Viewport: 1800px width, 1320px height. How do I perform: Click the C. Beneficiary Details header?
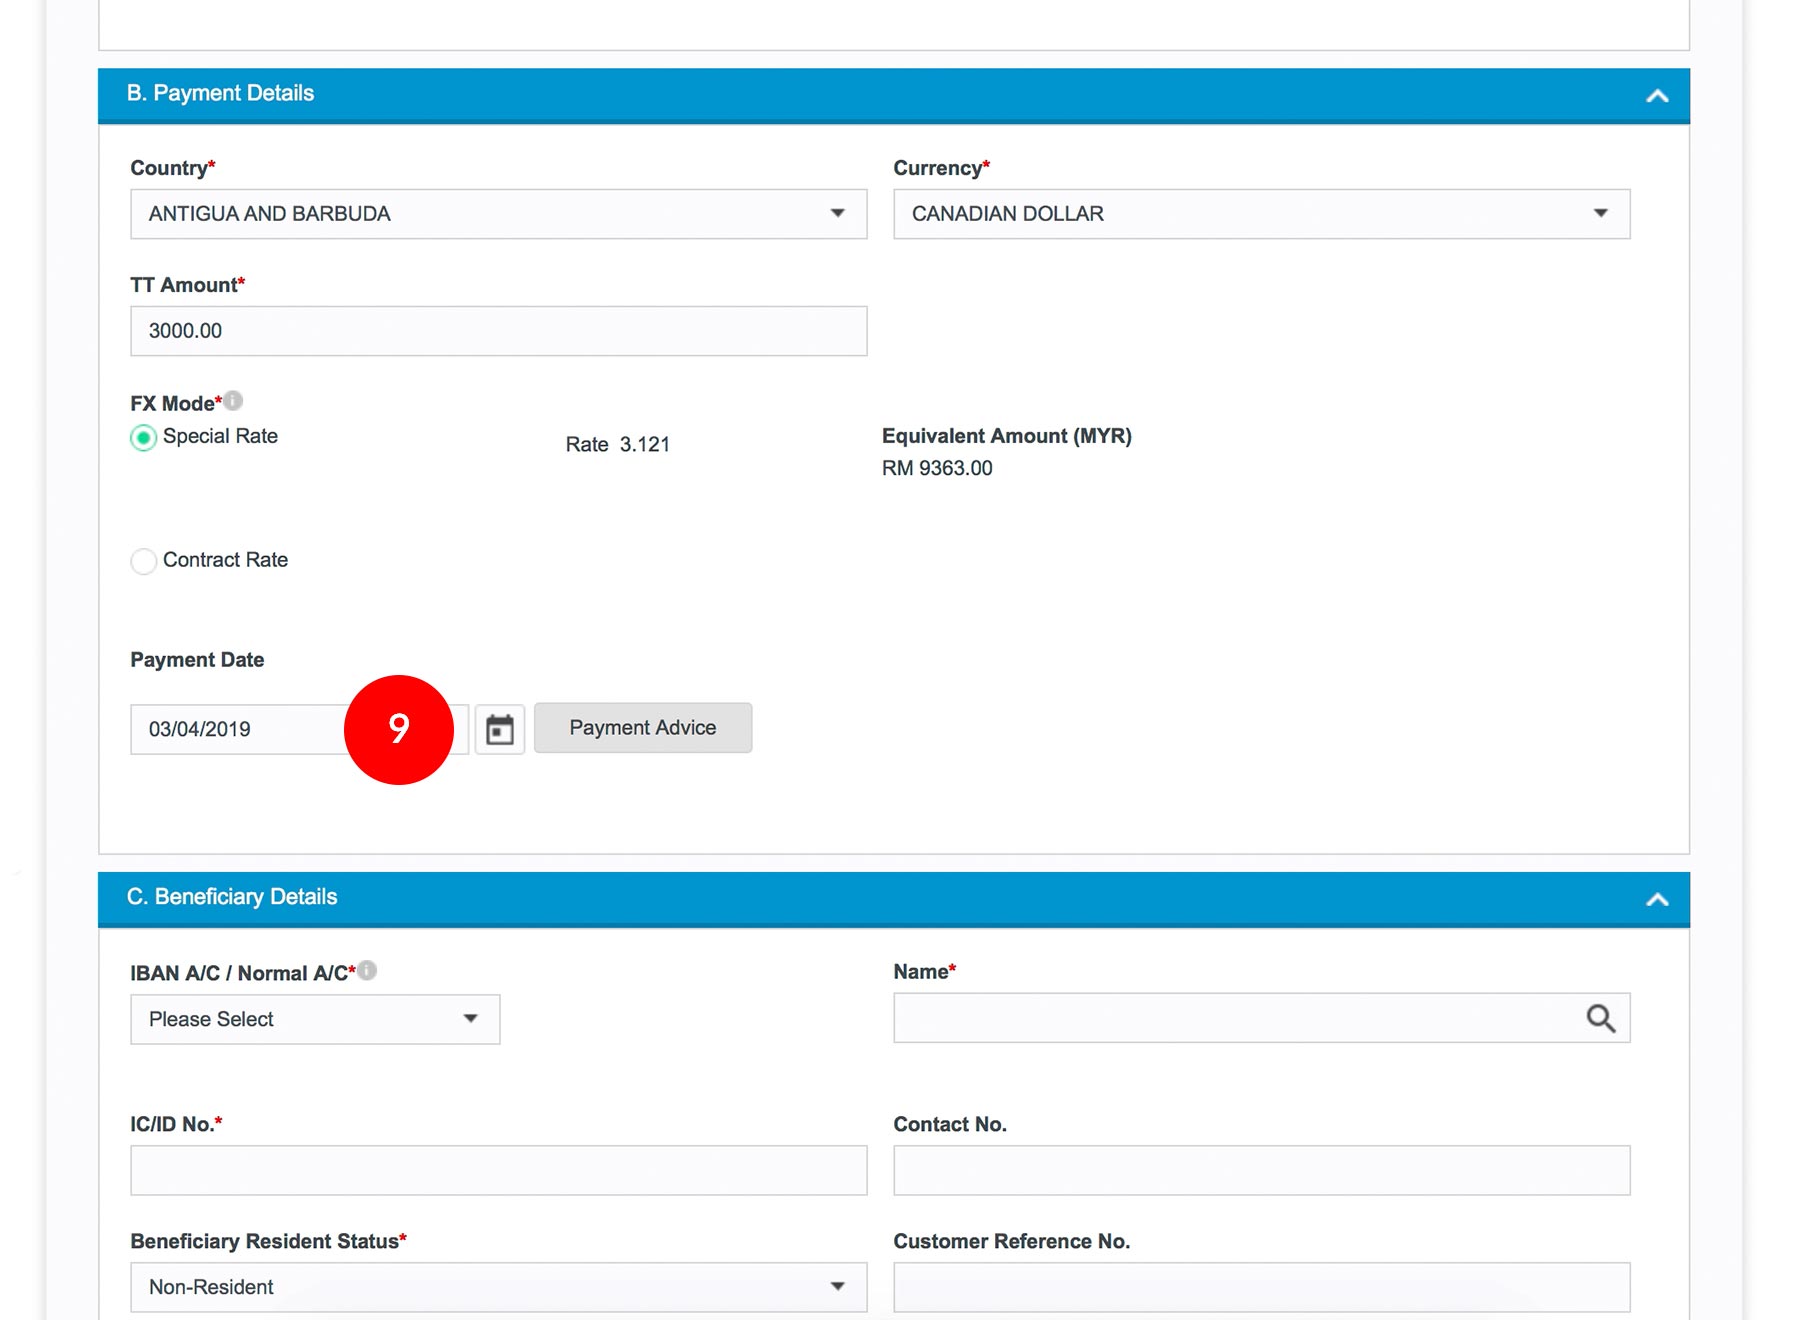(x=232, y=897)
